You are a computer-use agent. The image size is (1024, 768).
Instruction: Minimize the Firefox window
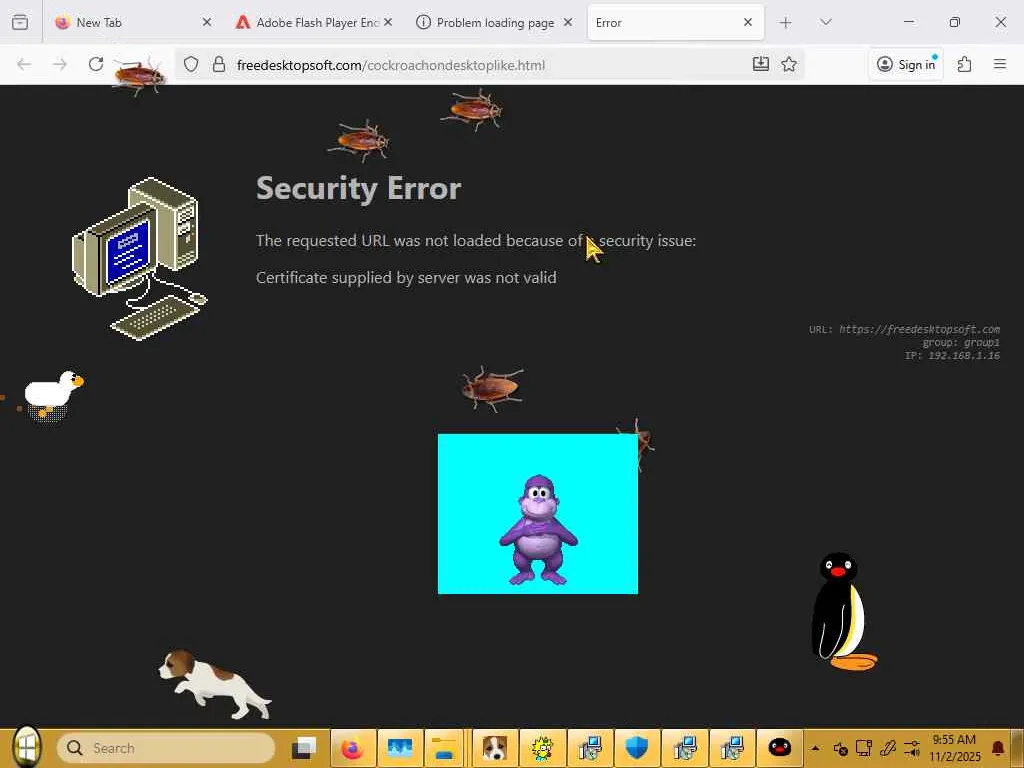pyautogui.click(x=908, y=22)
